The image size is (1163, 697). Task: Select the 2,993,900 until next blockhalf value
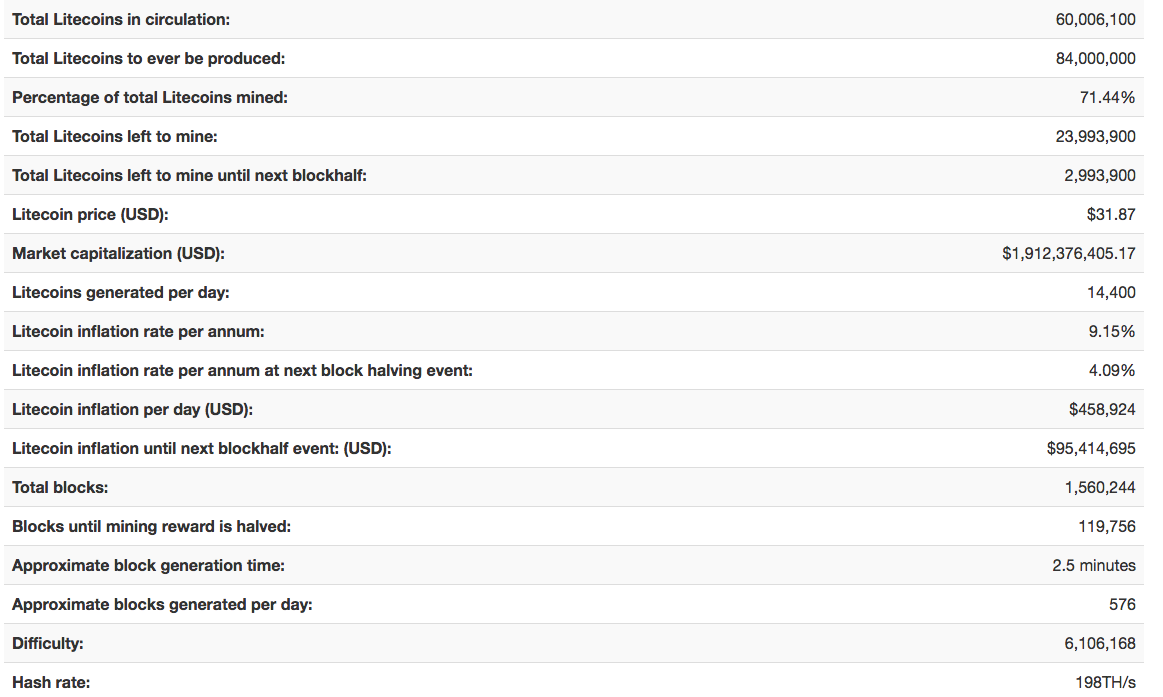tap(1099, 176)
